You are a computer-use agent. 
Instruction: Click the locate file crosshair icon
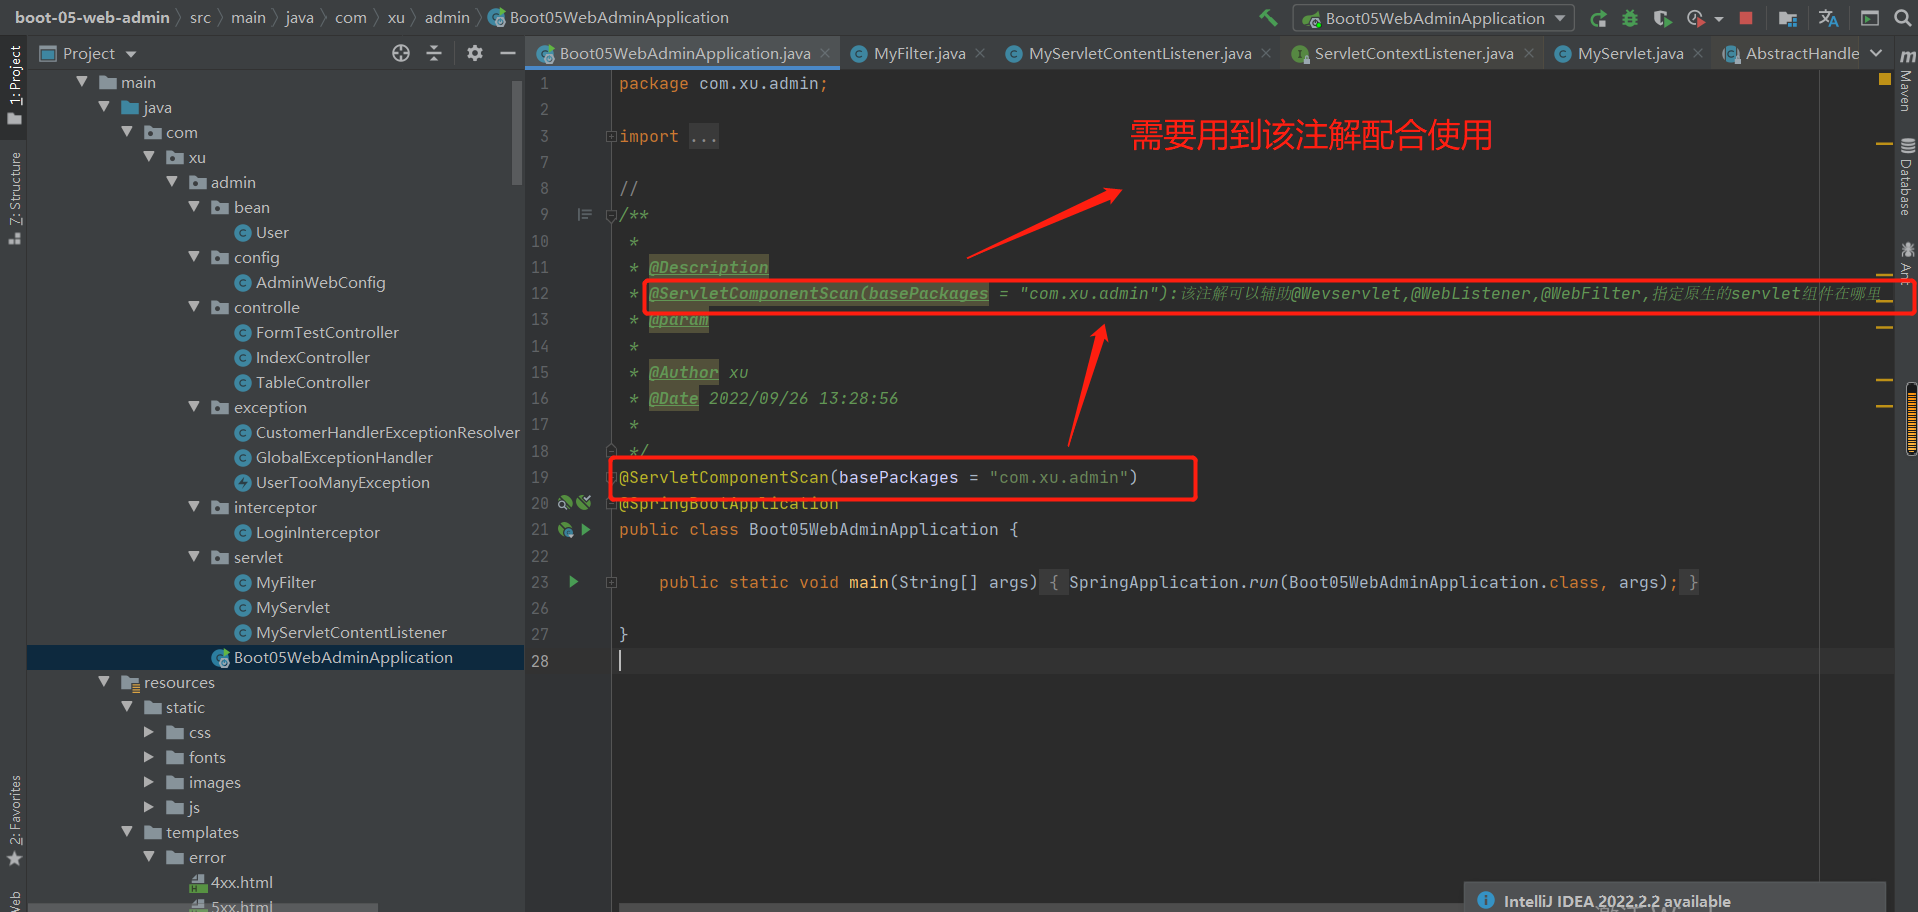point(401,53)
